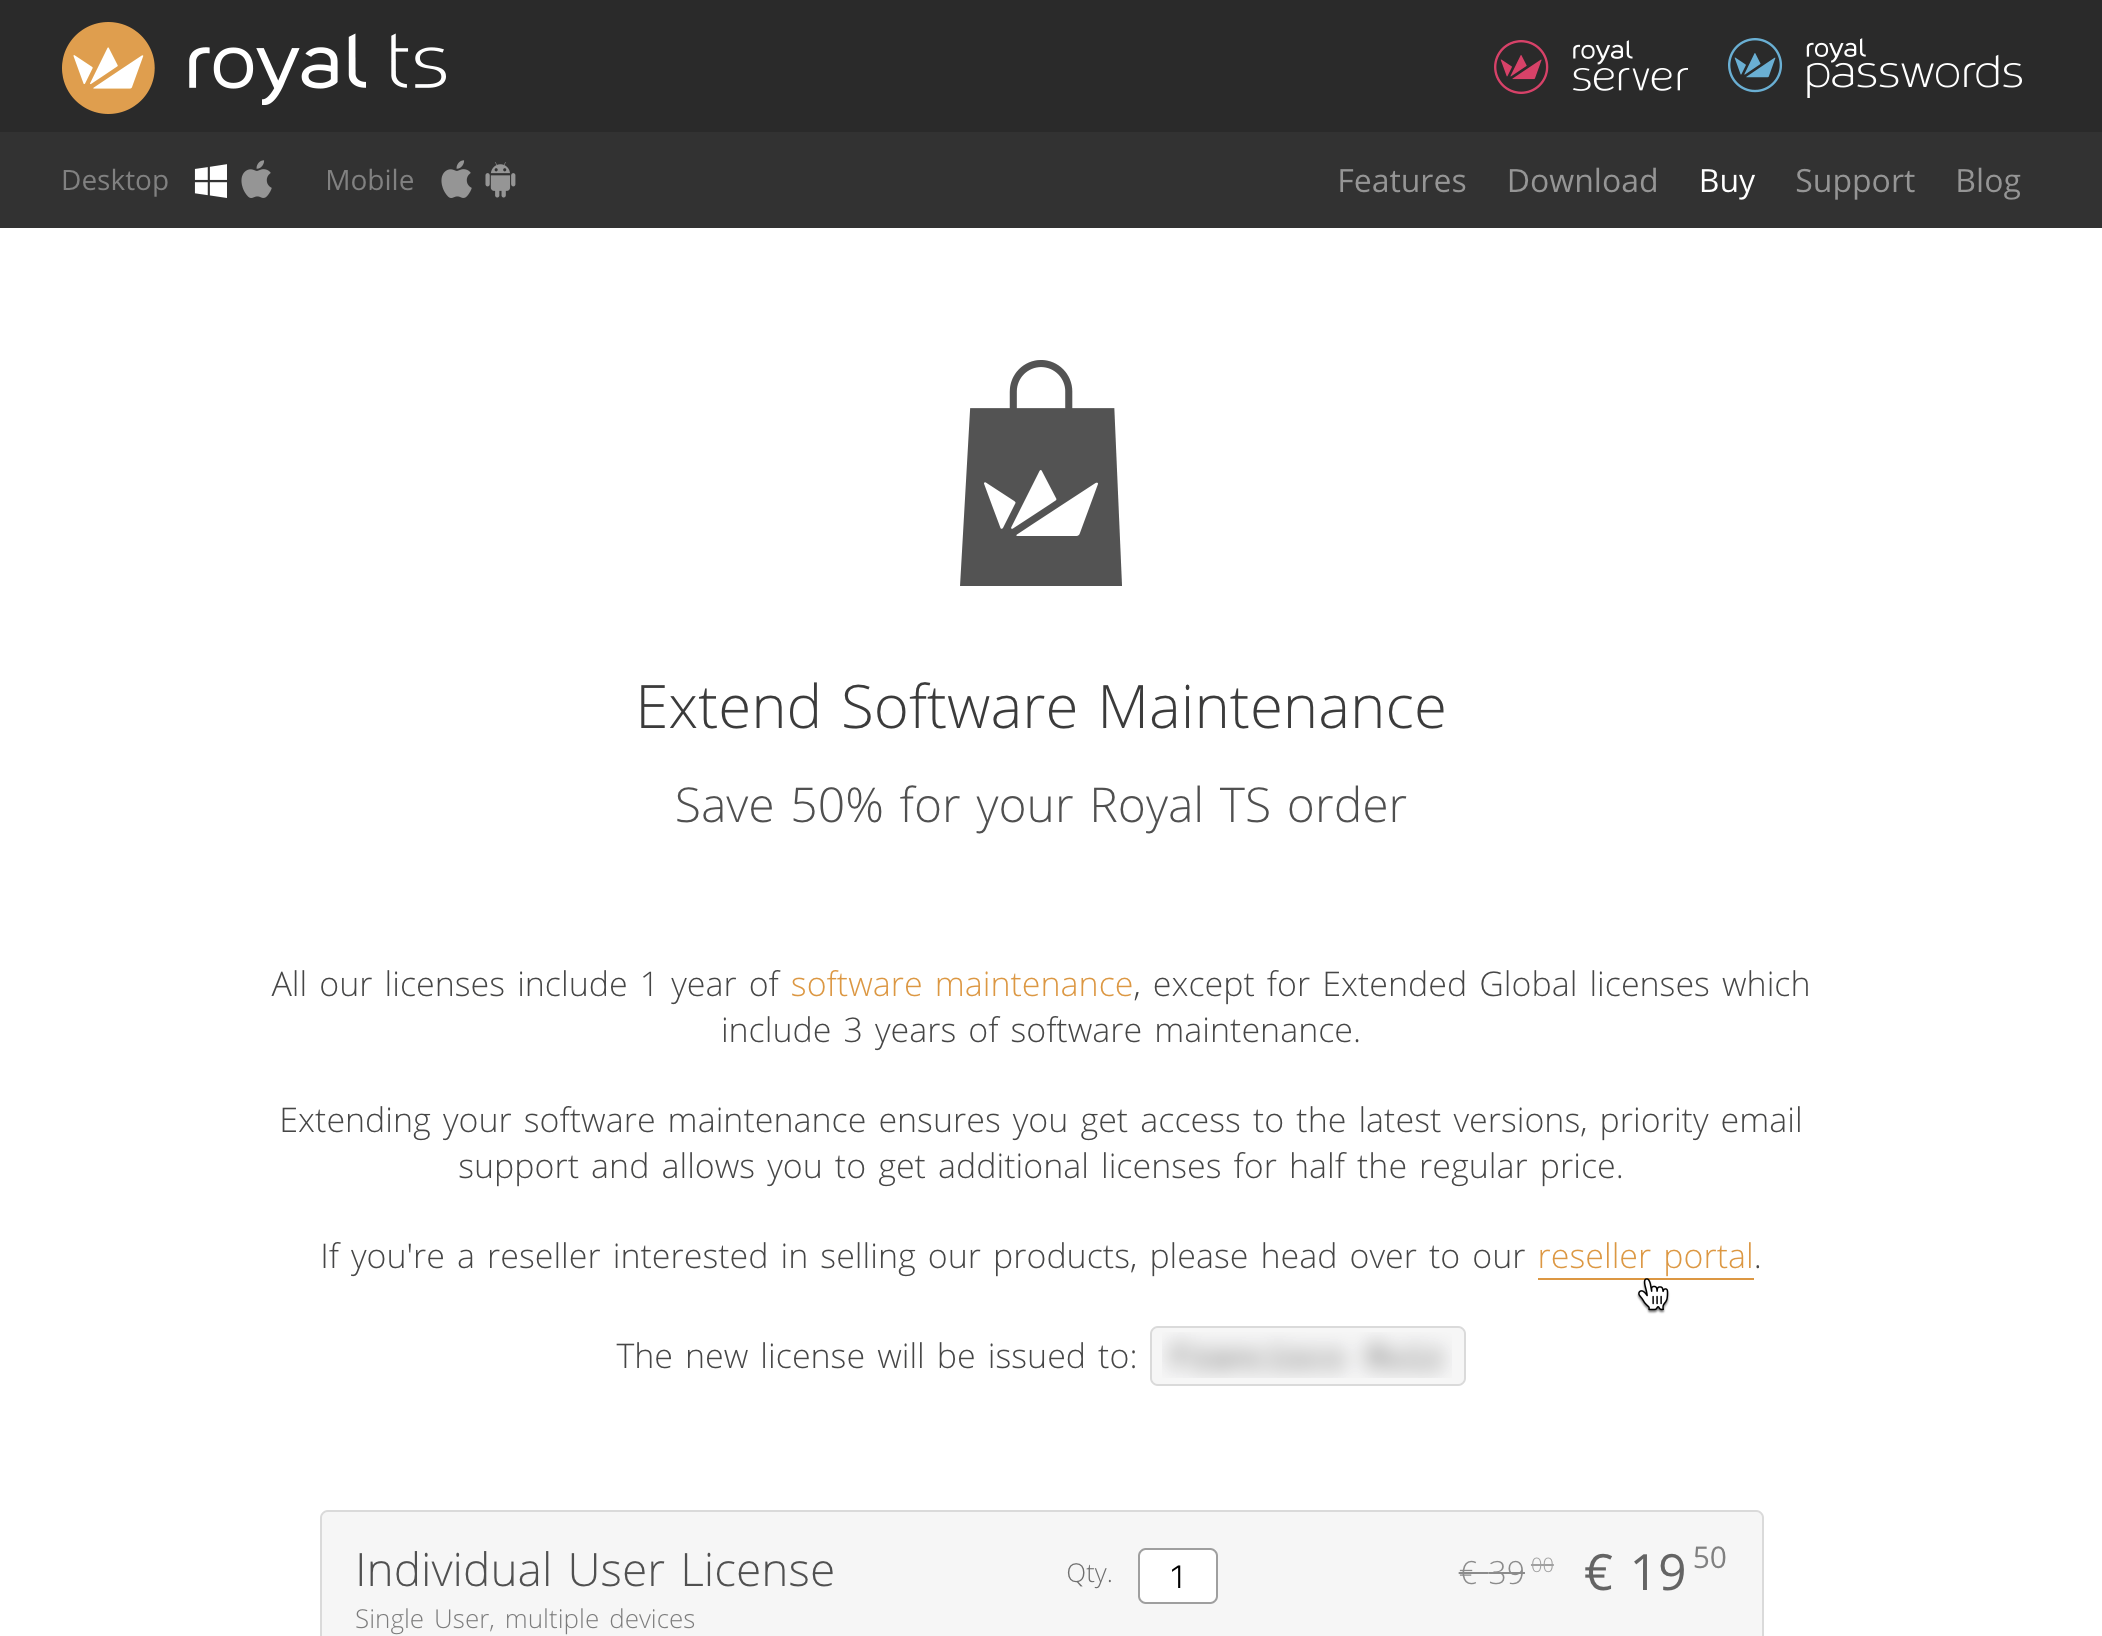Click the royal server text label
The width and height of the screenshot is (2102, 1636).
coord(1629,68)
